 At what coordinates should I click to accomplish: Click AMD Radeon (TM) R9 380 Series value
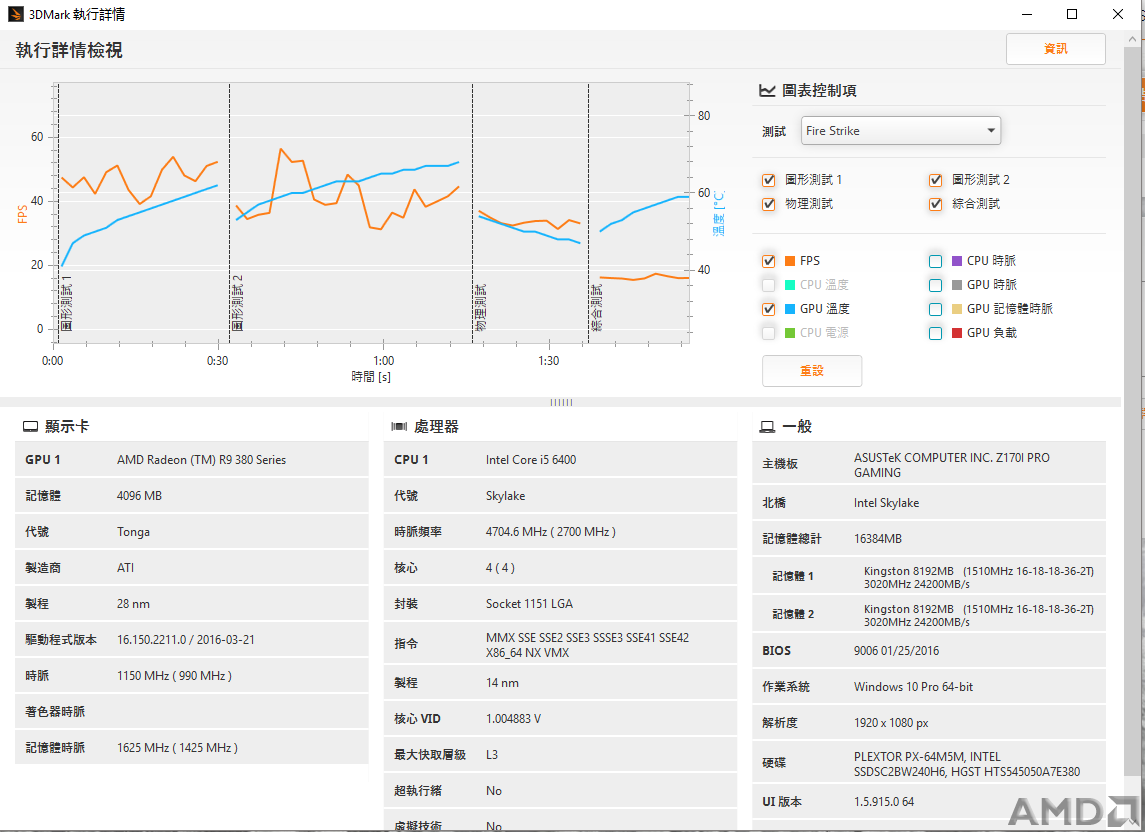tap(202, 459)
